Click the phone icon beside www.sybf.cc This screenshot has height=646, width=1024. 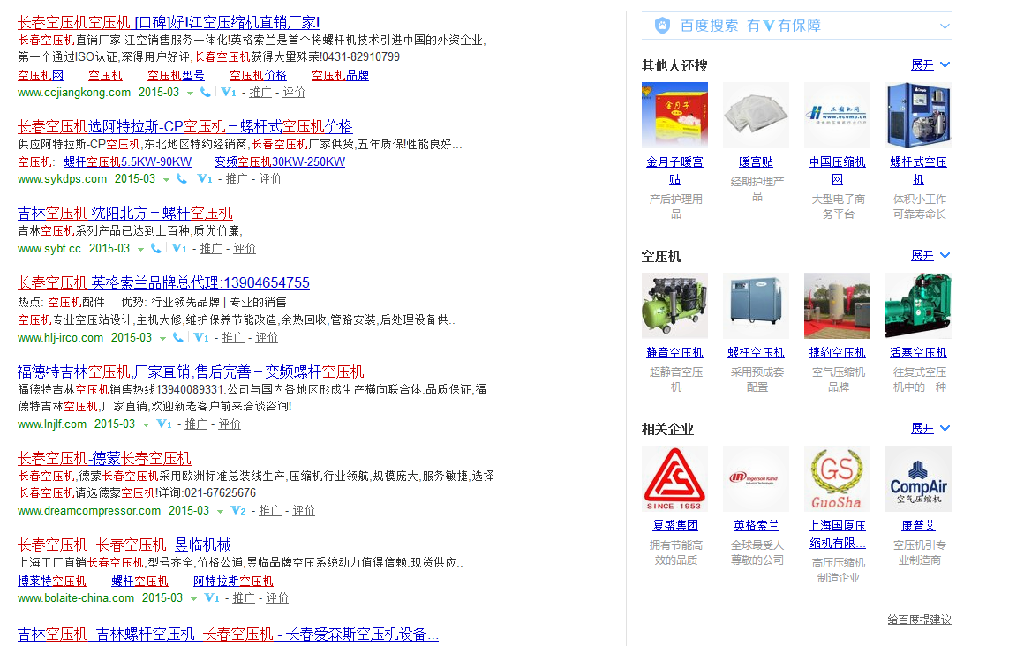(x=156, y=248)
